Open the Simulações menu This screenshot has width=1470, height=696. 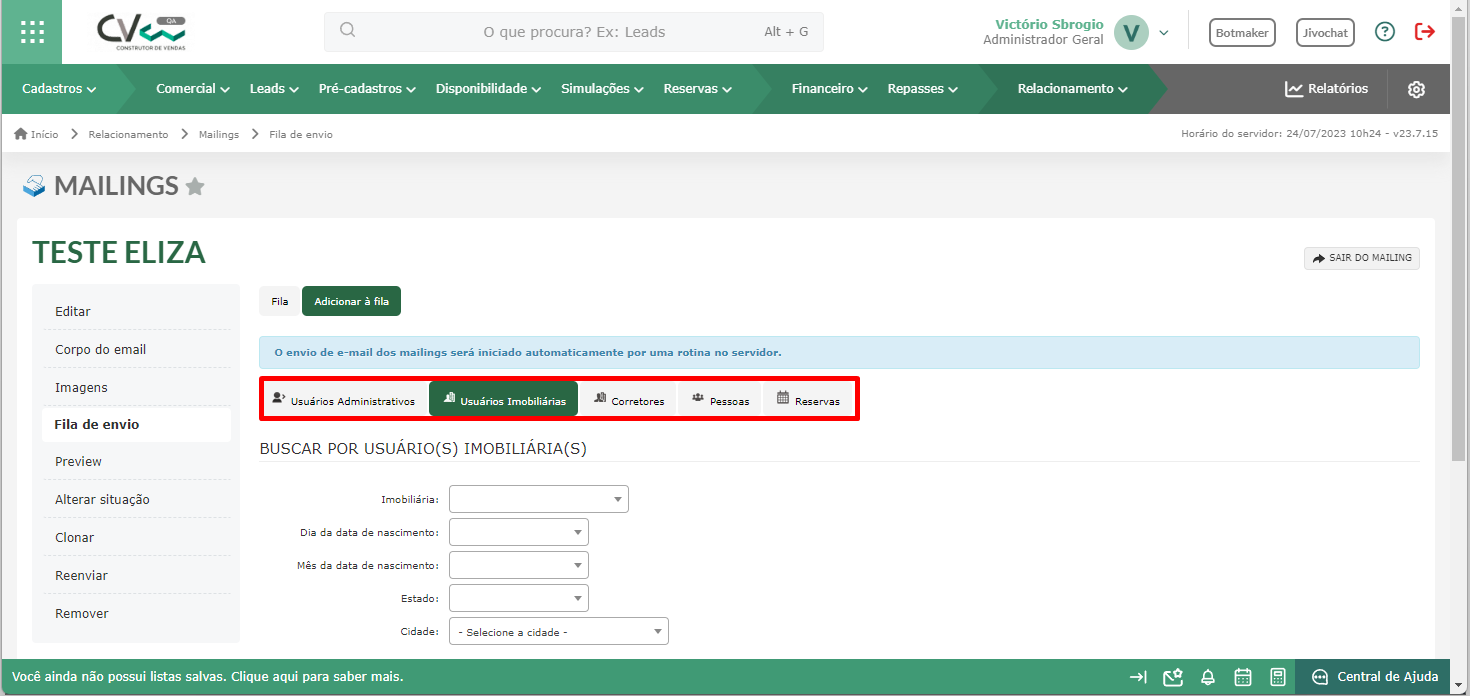pyautogui.click(x=602, y=89)
